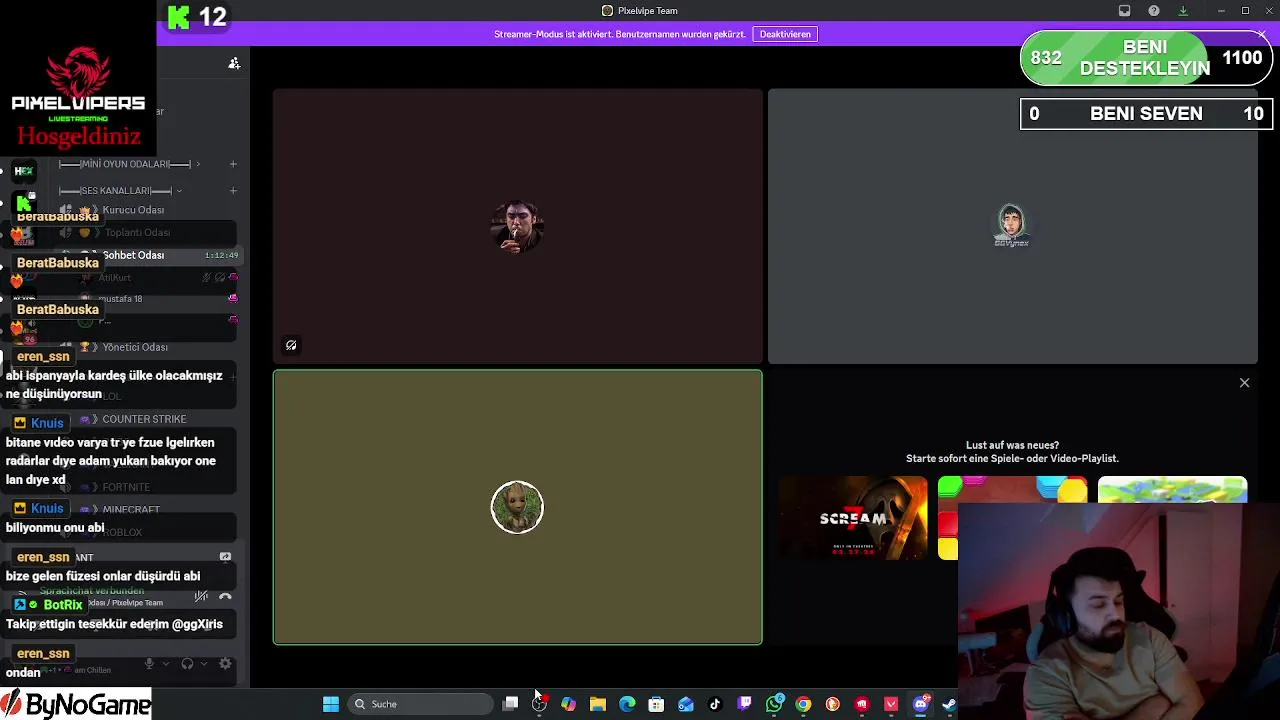Open the screen share icon beside chat panel

pos(225,557)
